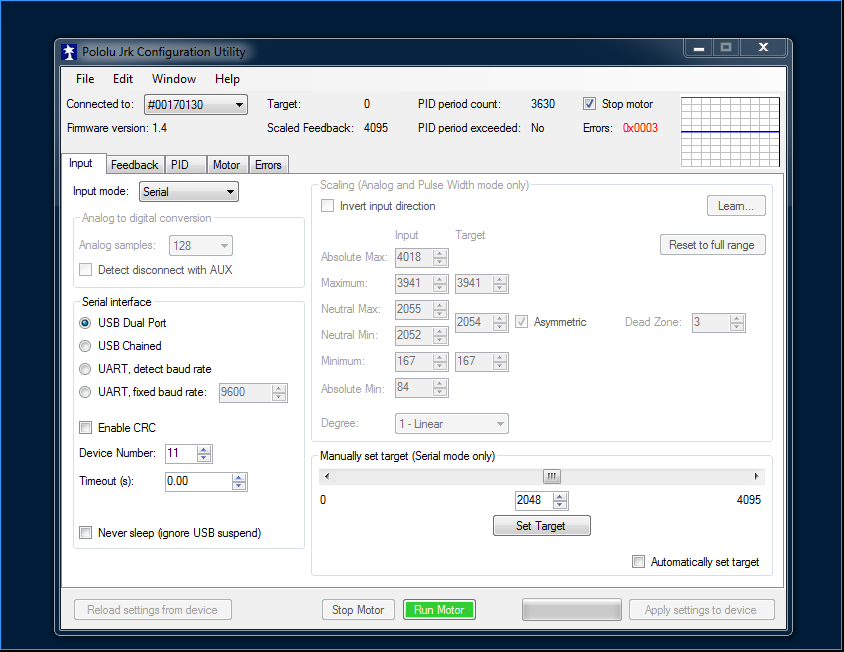The width and height of the screenshot is (844, 652).
Task: Select USB Chained radio button
Action: (x=85, y=346)
